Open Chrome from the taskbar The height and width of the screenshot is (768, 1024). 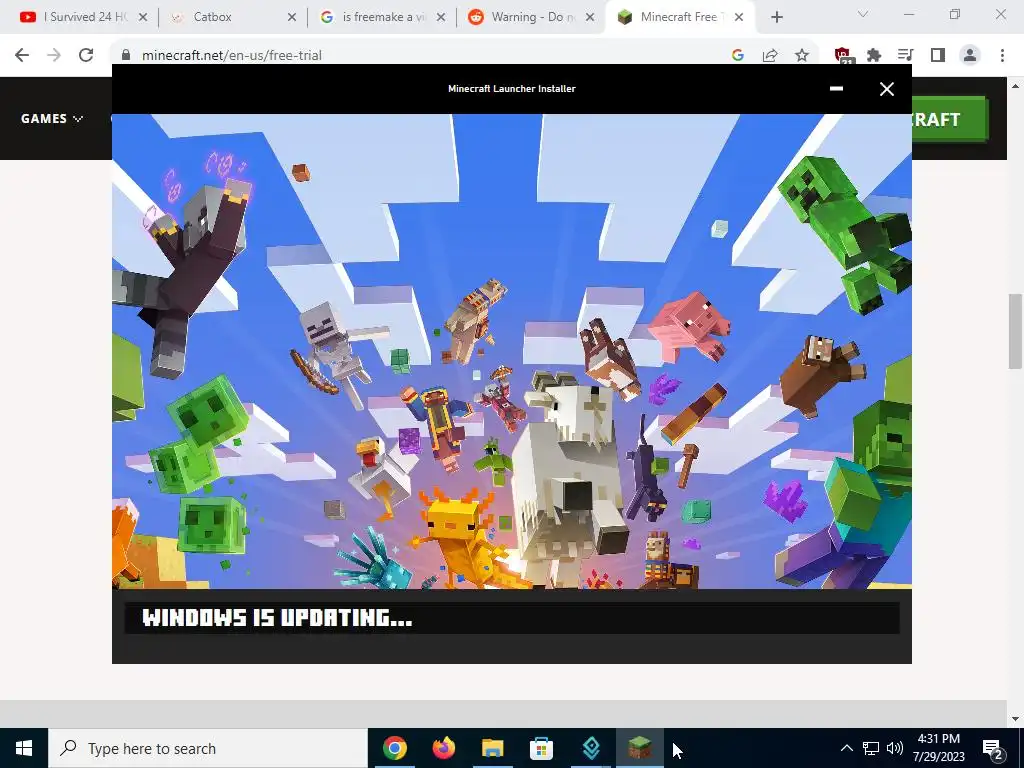coord(394,748)
